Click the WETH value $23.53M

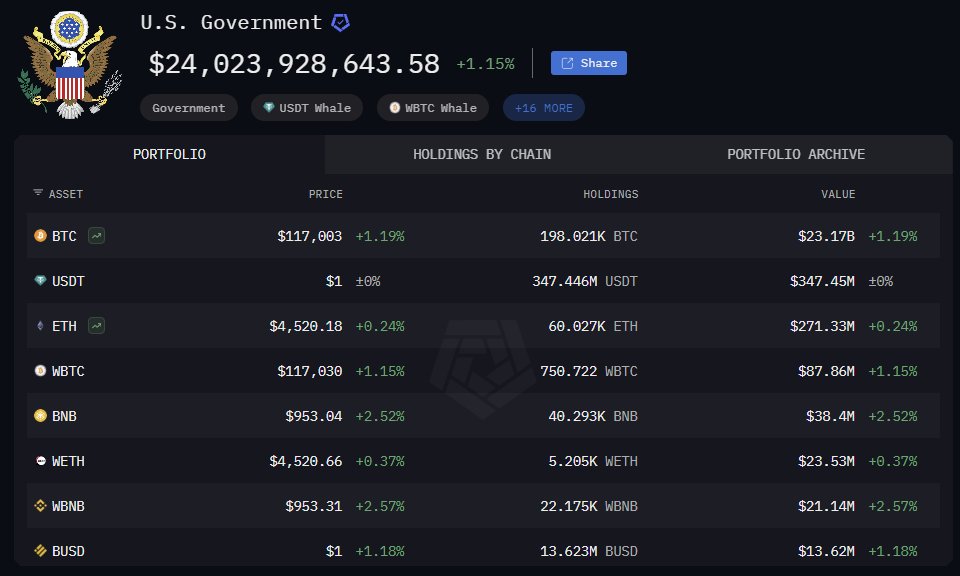pyautogui.click(x=826, y=462)
